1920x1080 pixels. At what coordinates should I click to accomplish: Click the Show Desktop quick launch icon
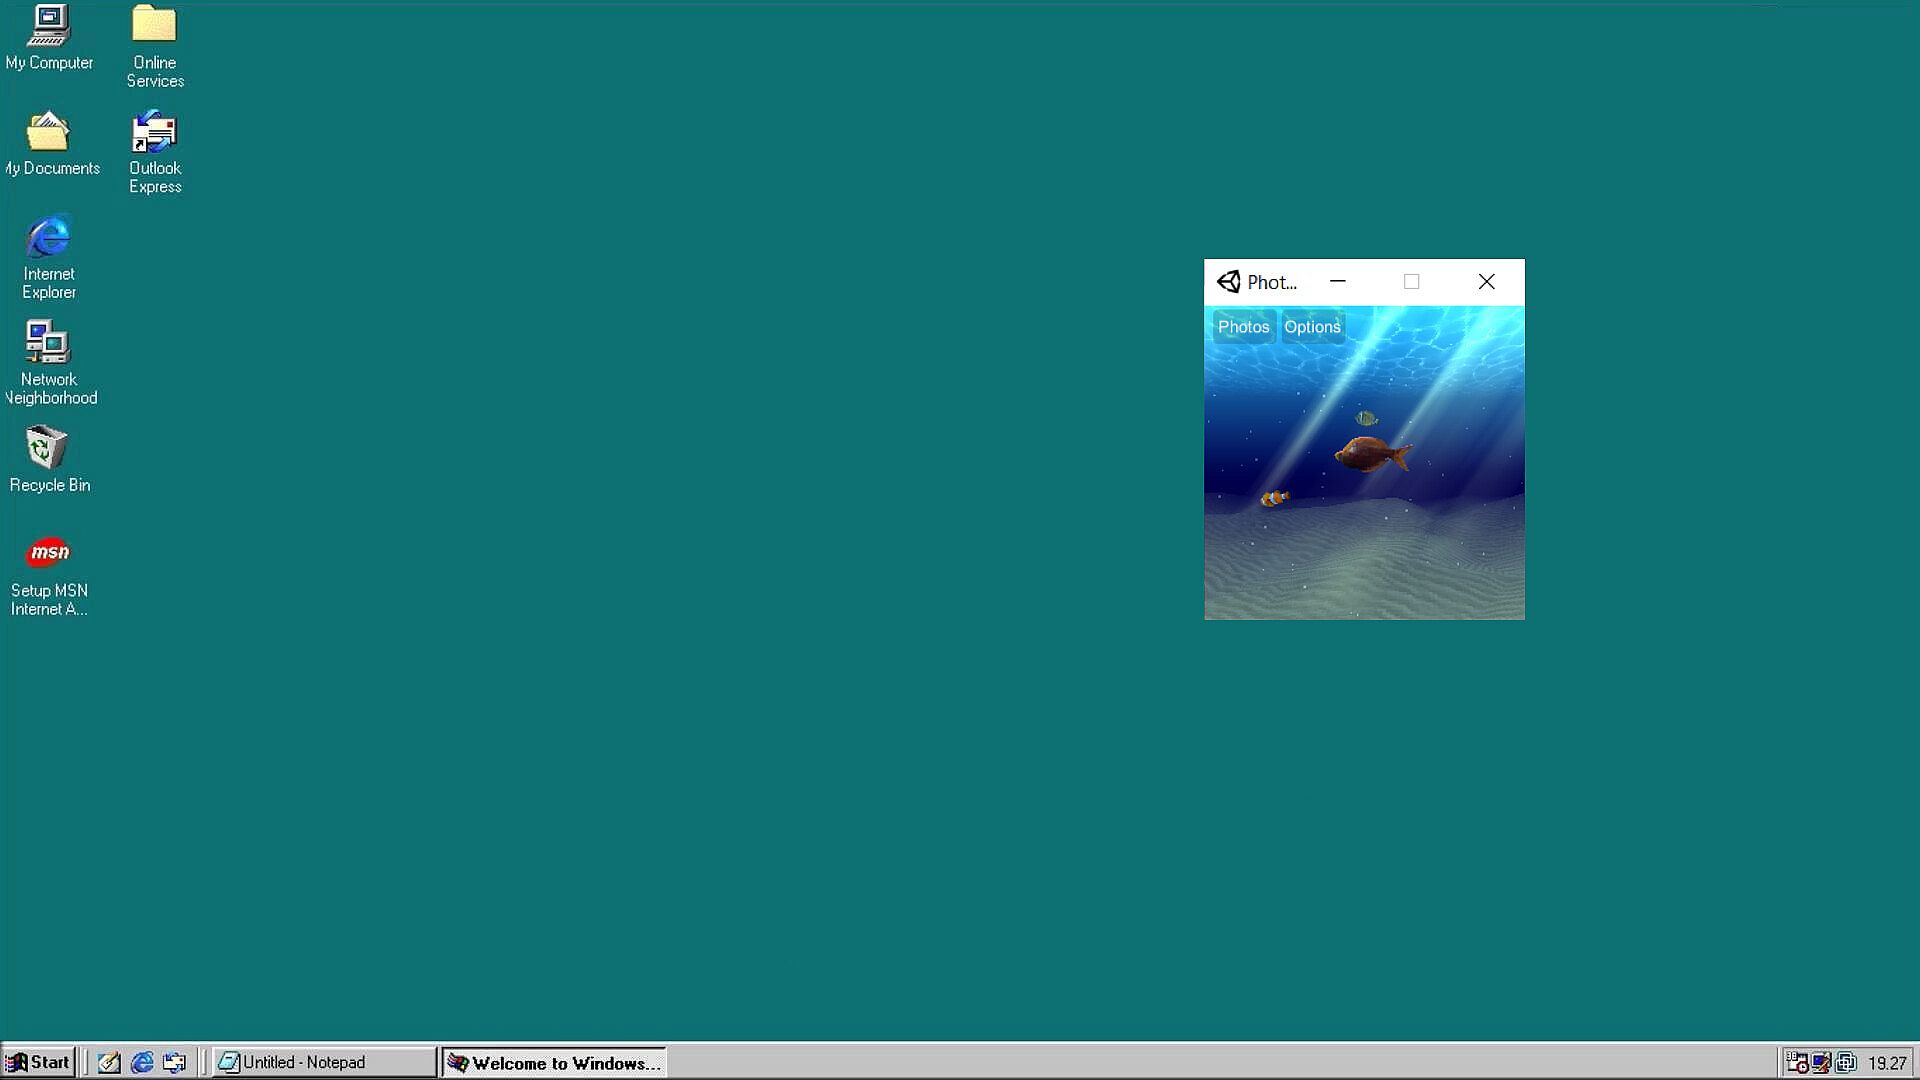tap(109, 1062)
